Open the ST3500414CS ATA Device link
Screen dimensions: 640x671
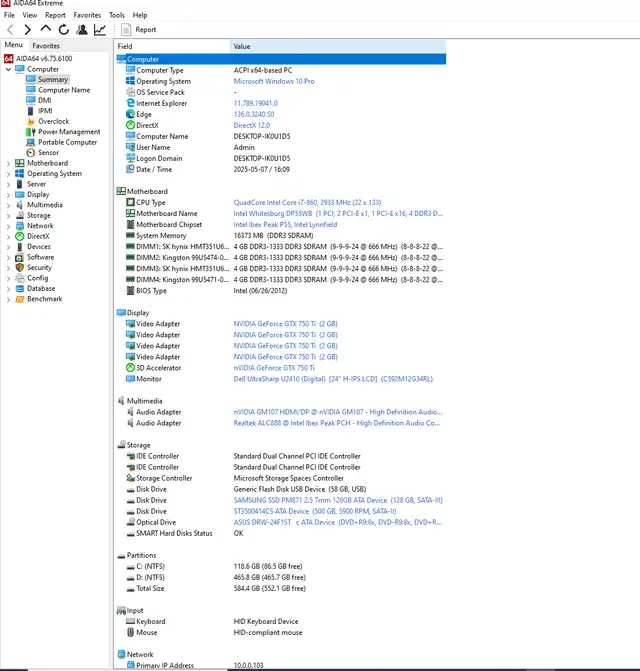click(315, 511)
